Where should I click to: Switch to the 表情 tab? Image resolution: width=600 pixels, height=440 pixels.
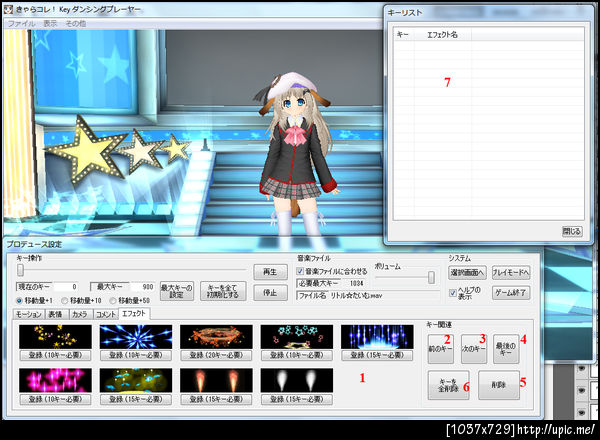tap(55, 314)
